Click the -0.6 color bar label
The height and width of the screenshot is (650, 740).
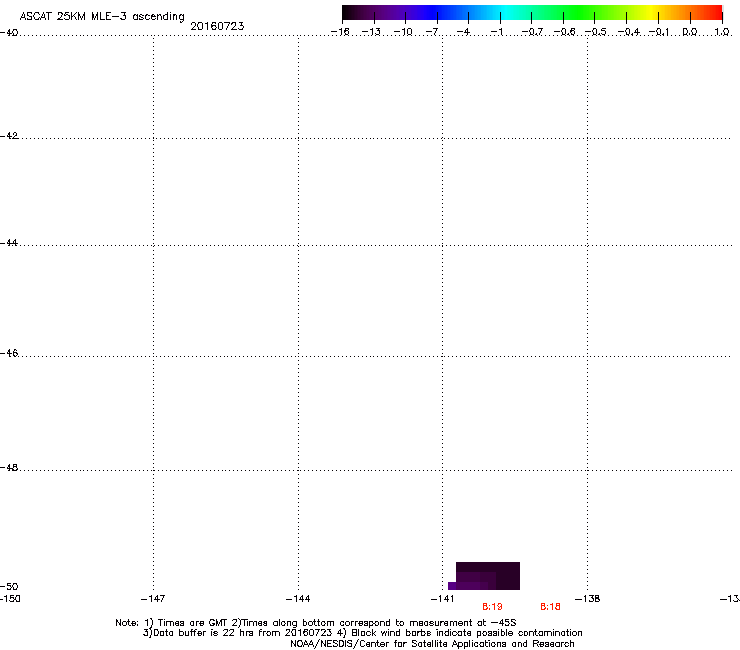(x=564, y=32)
